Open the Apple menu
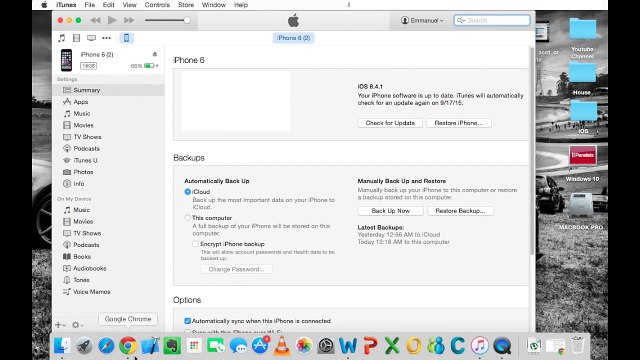 point(44,5)
